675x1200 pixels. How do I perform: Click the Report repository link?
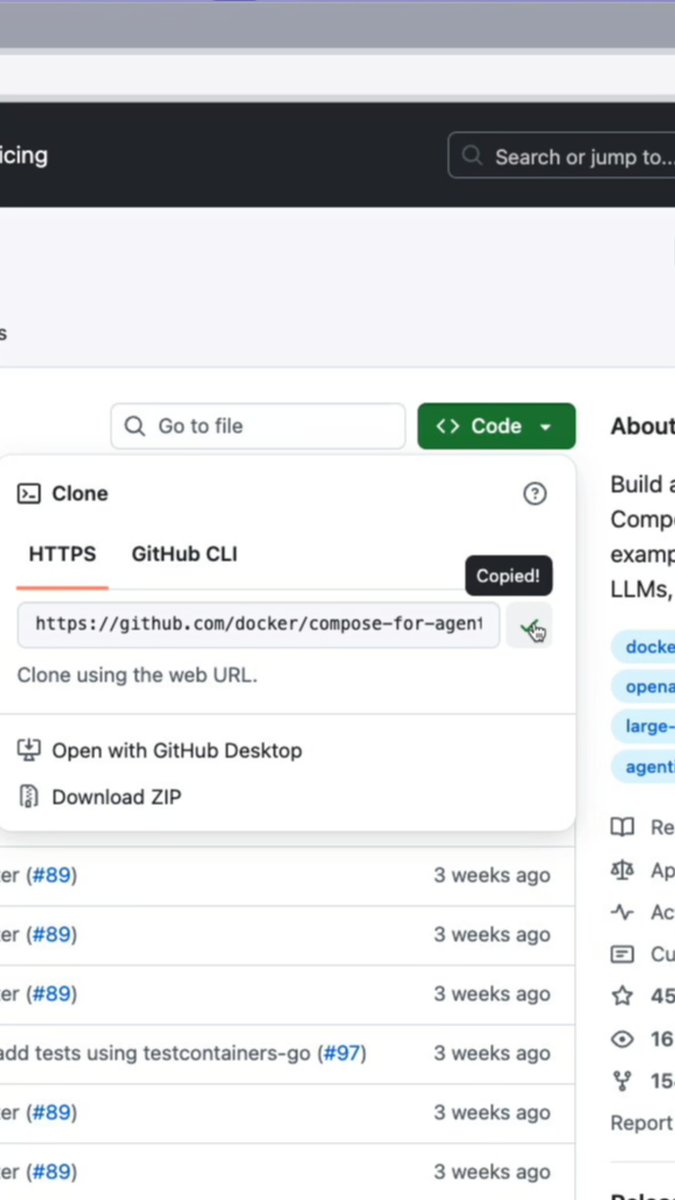[x=642, y=1123]
